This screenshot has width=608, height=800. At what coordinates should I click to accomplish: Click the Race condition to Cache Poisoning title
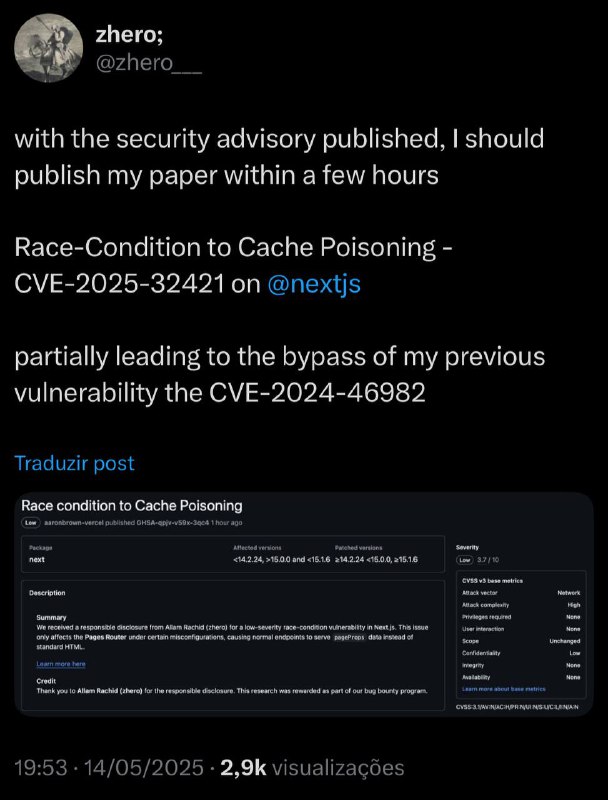pyautogui.click(x=131, y=506)
